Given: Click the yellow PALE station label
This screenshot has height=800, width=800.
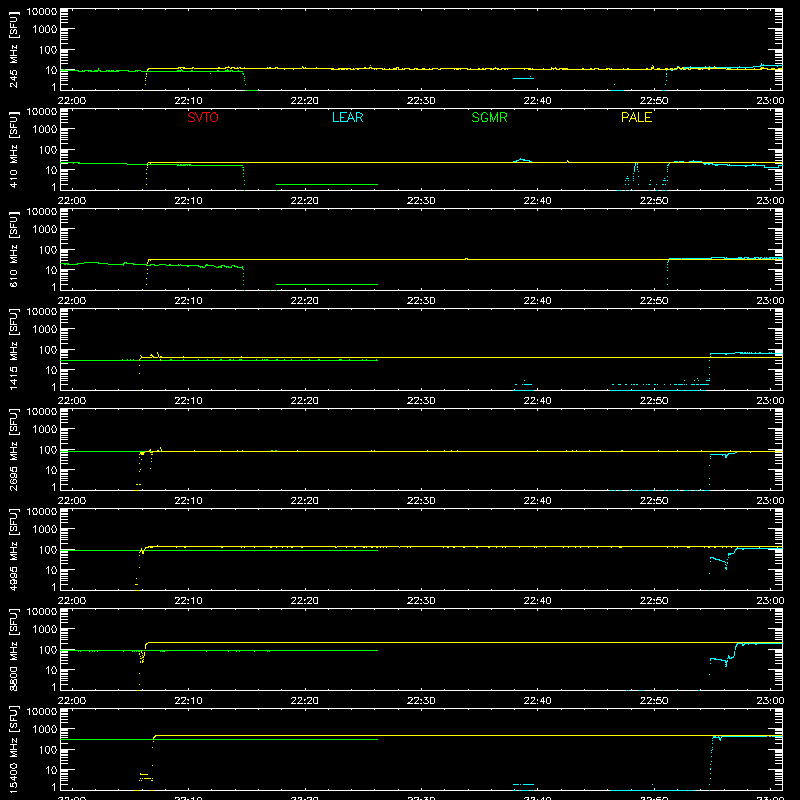Looking at the screenshot, I should point(636,117).
